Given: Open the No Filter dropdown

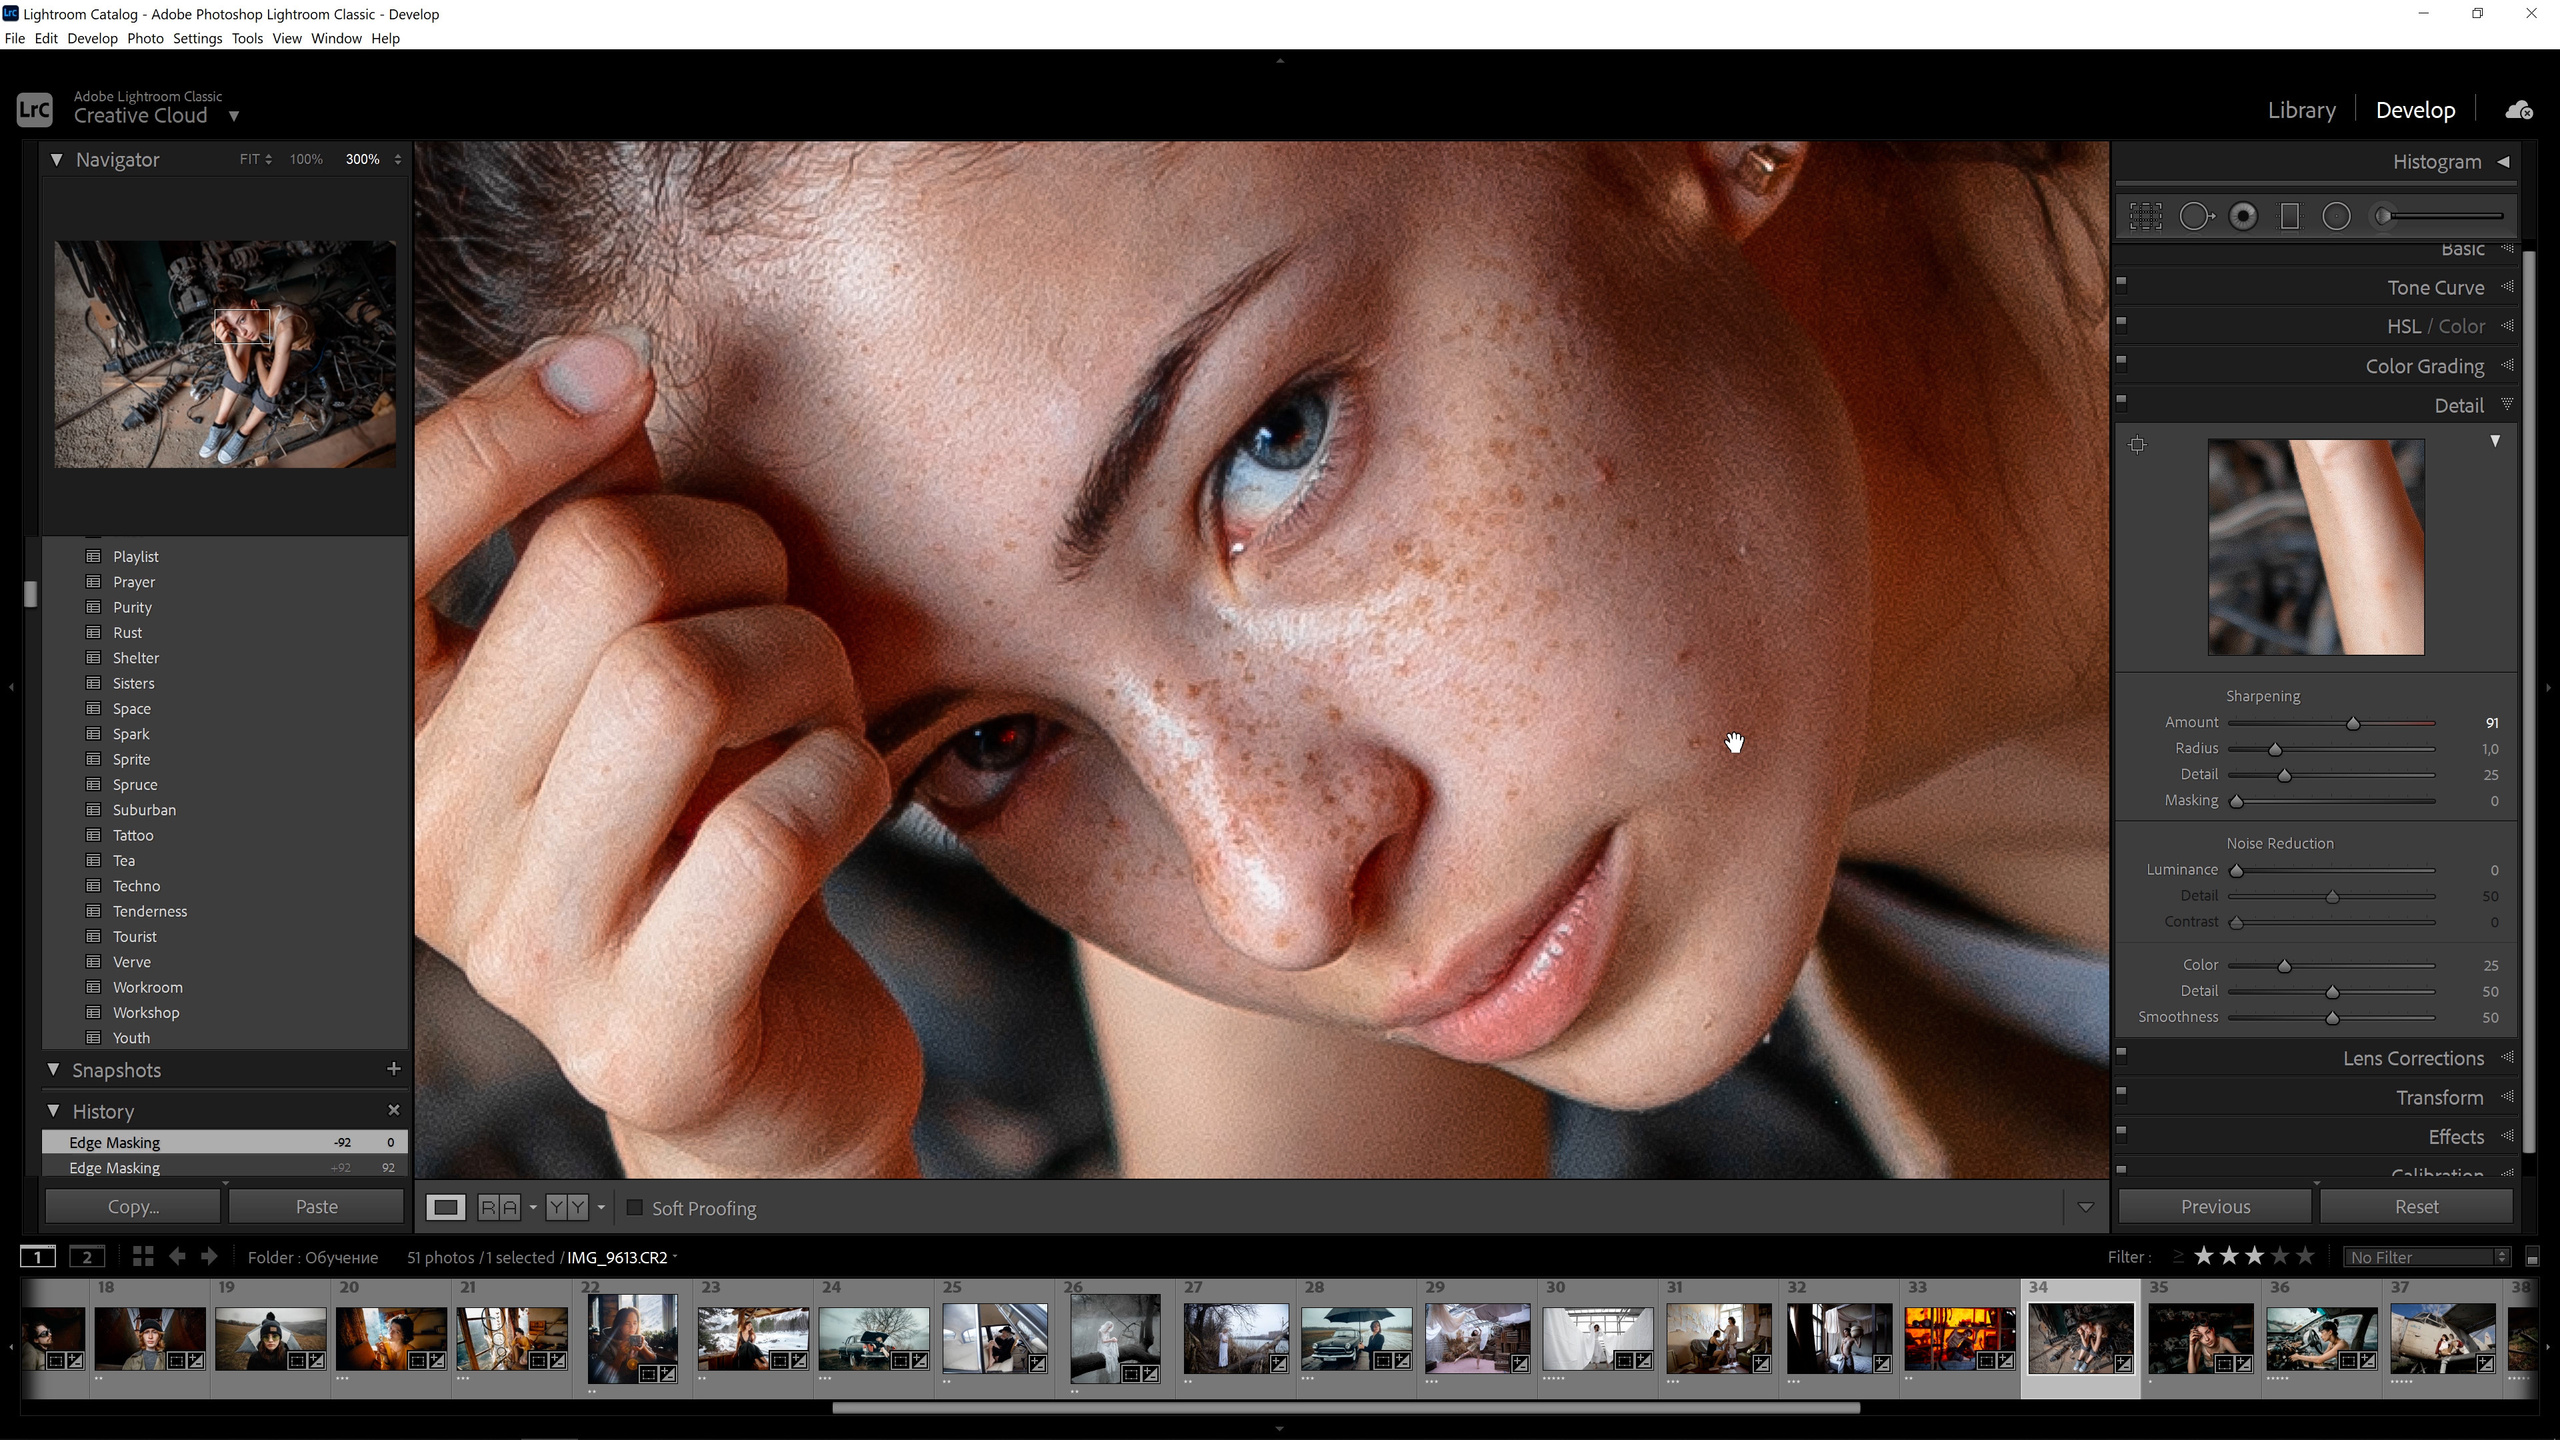Looking at the screenshot, I should click(2427, 1257).
